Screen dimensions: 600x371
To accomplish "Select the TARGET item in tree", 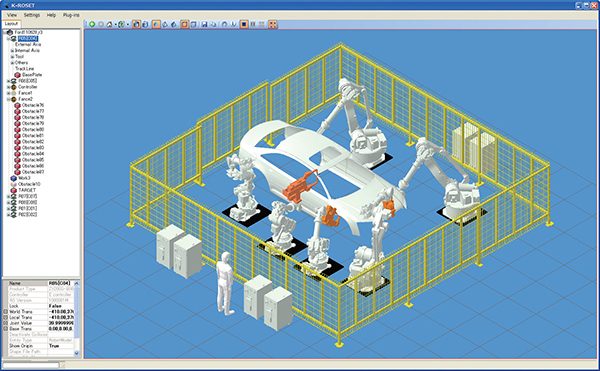I will [27, 190].
